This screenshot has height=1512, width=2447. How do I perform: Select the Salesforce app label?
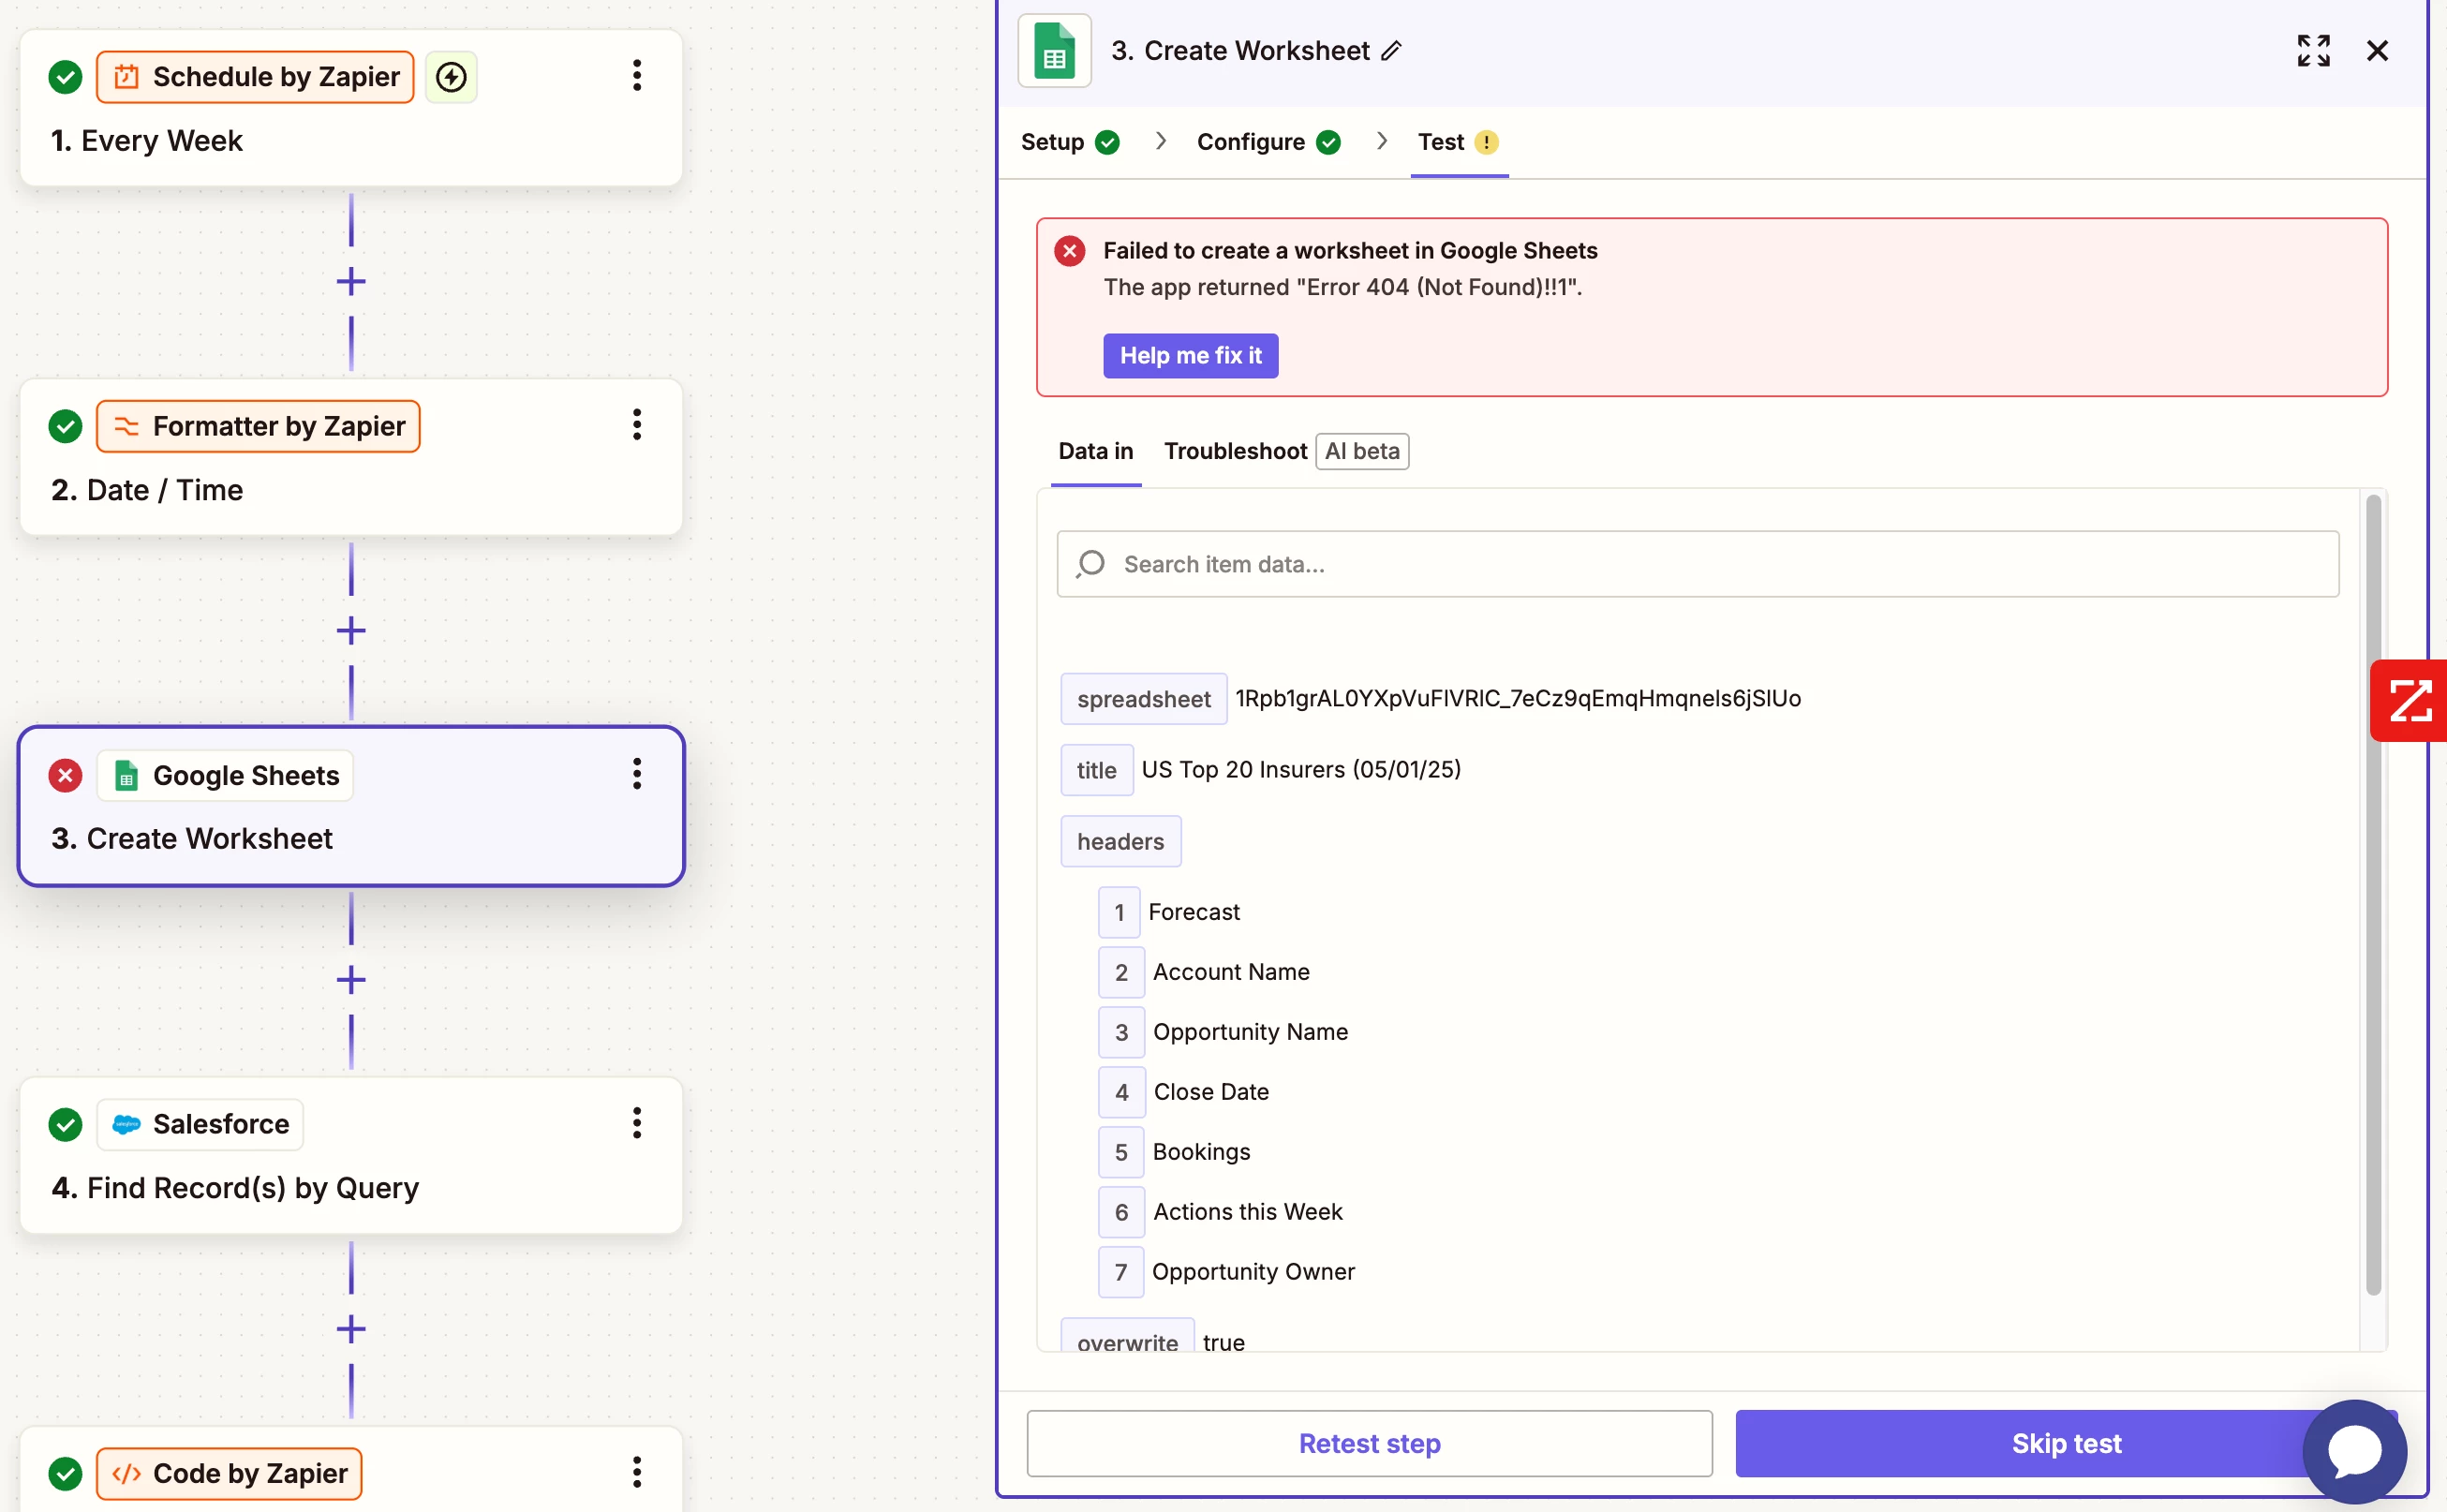click(200, 1124)
